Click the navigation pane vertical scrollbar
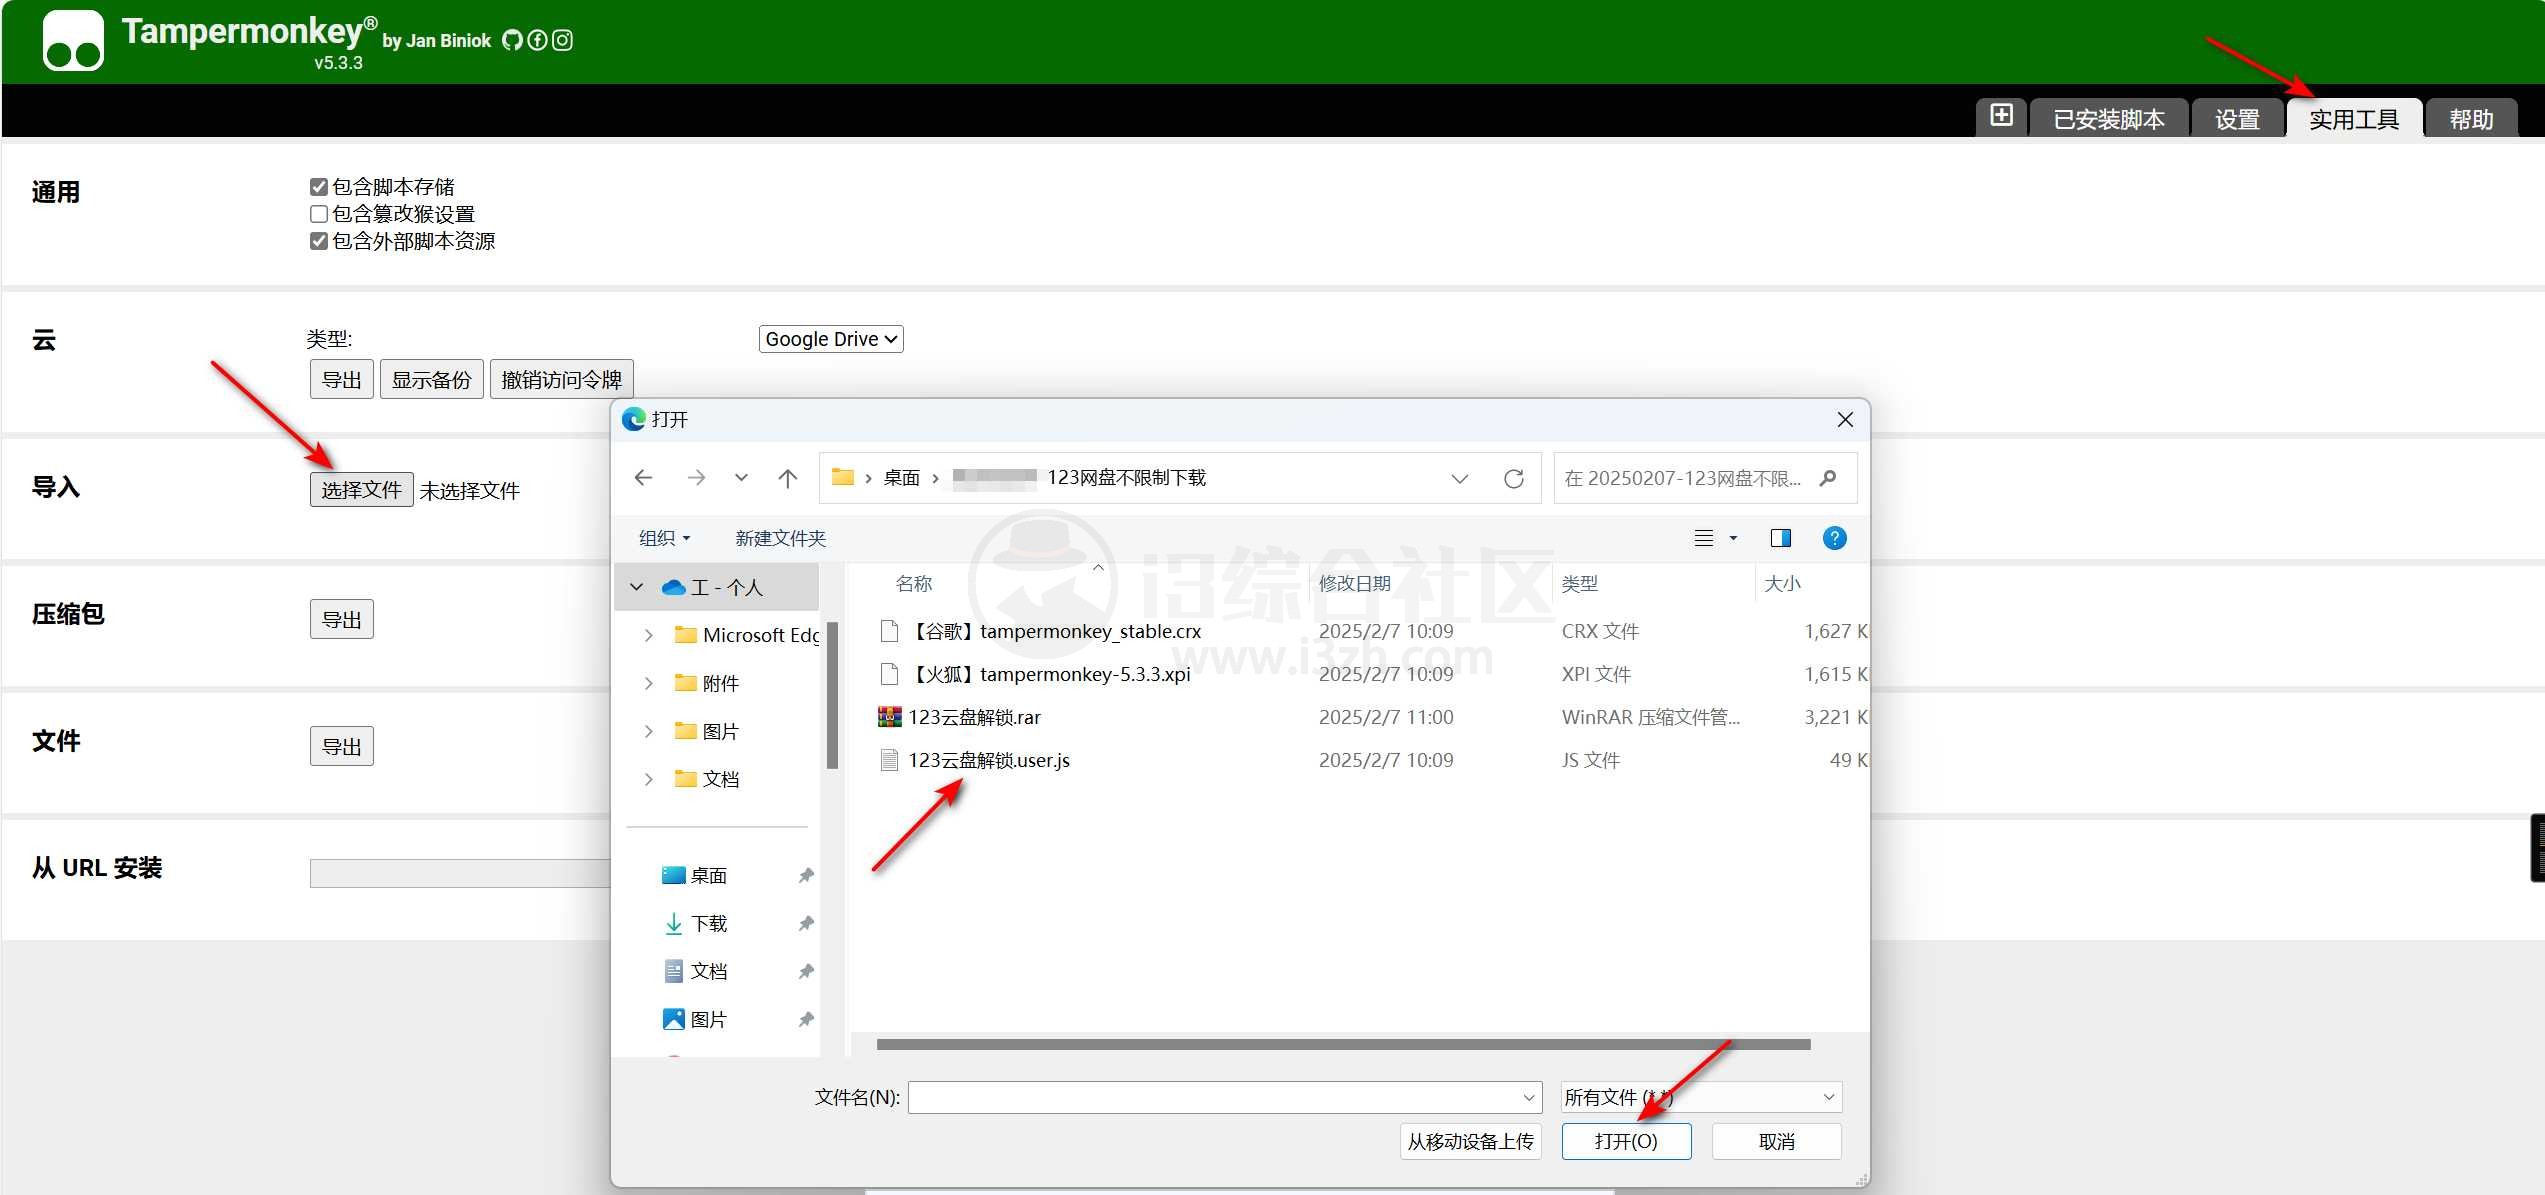Screen dimensions: 2545x1195 click(x=832, y=694)
